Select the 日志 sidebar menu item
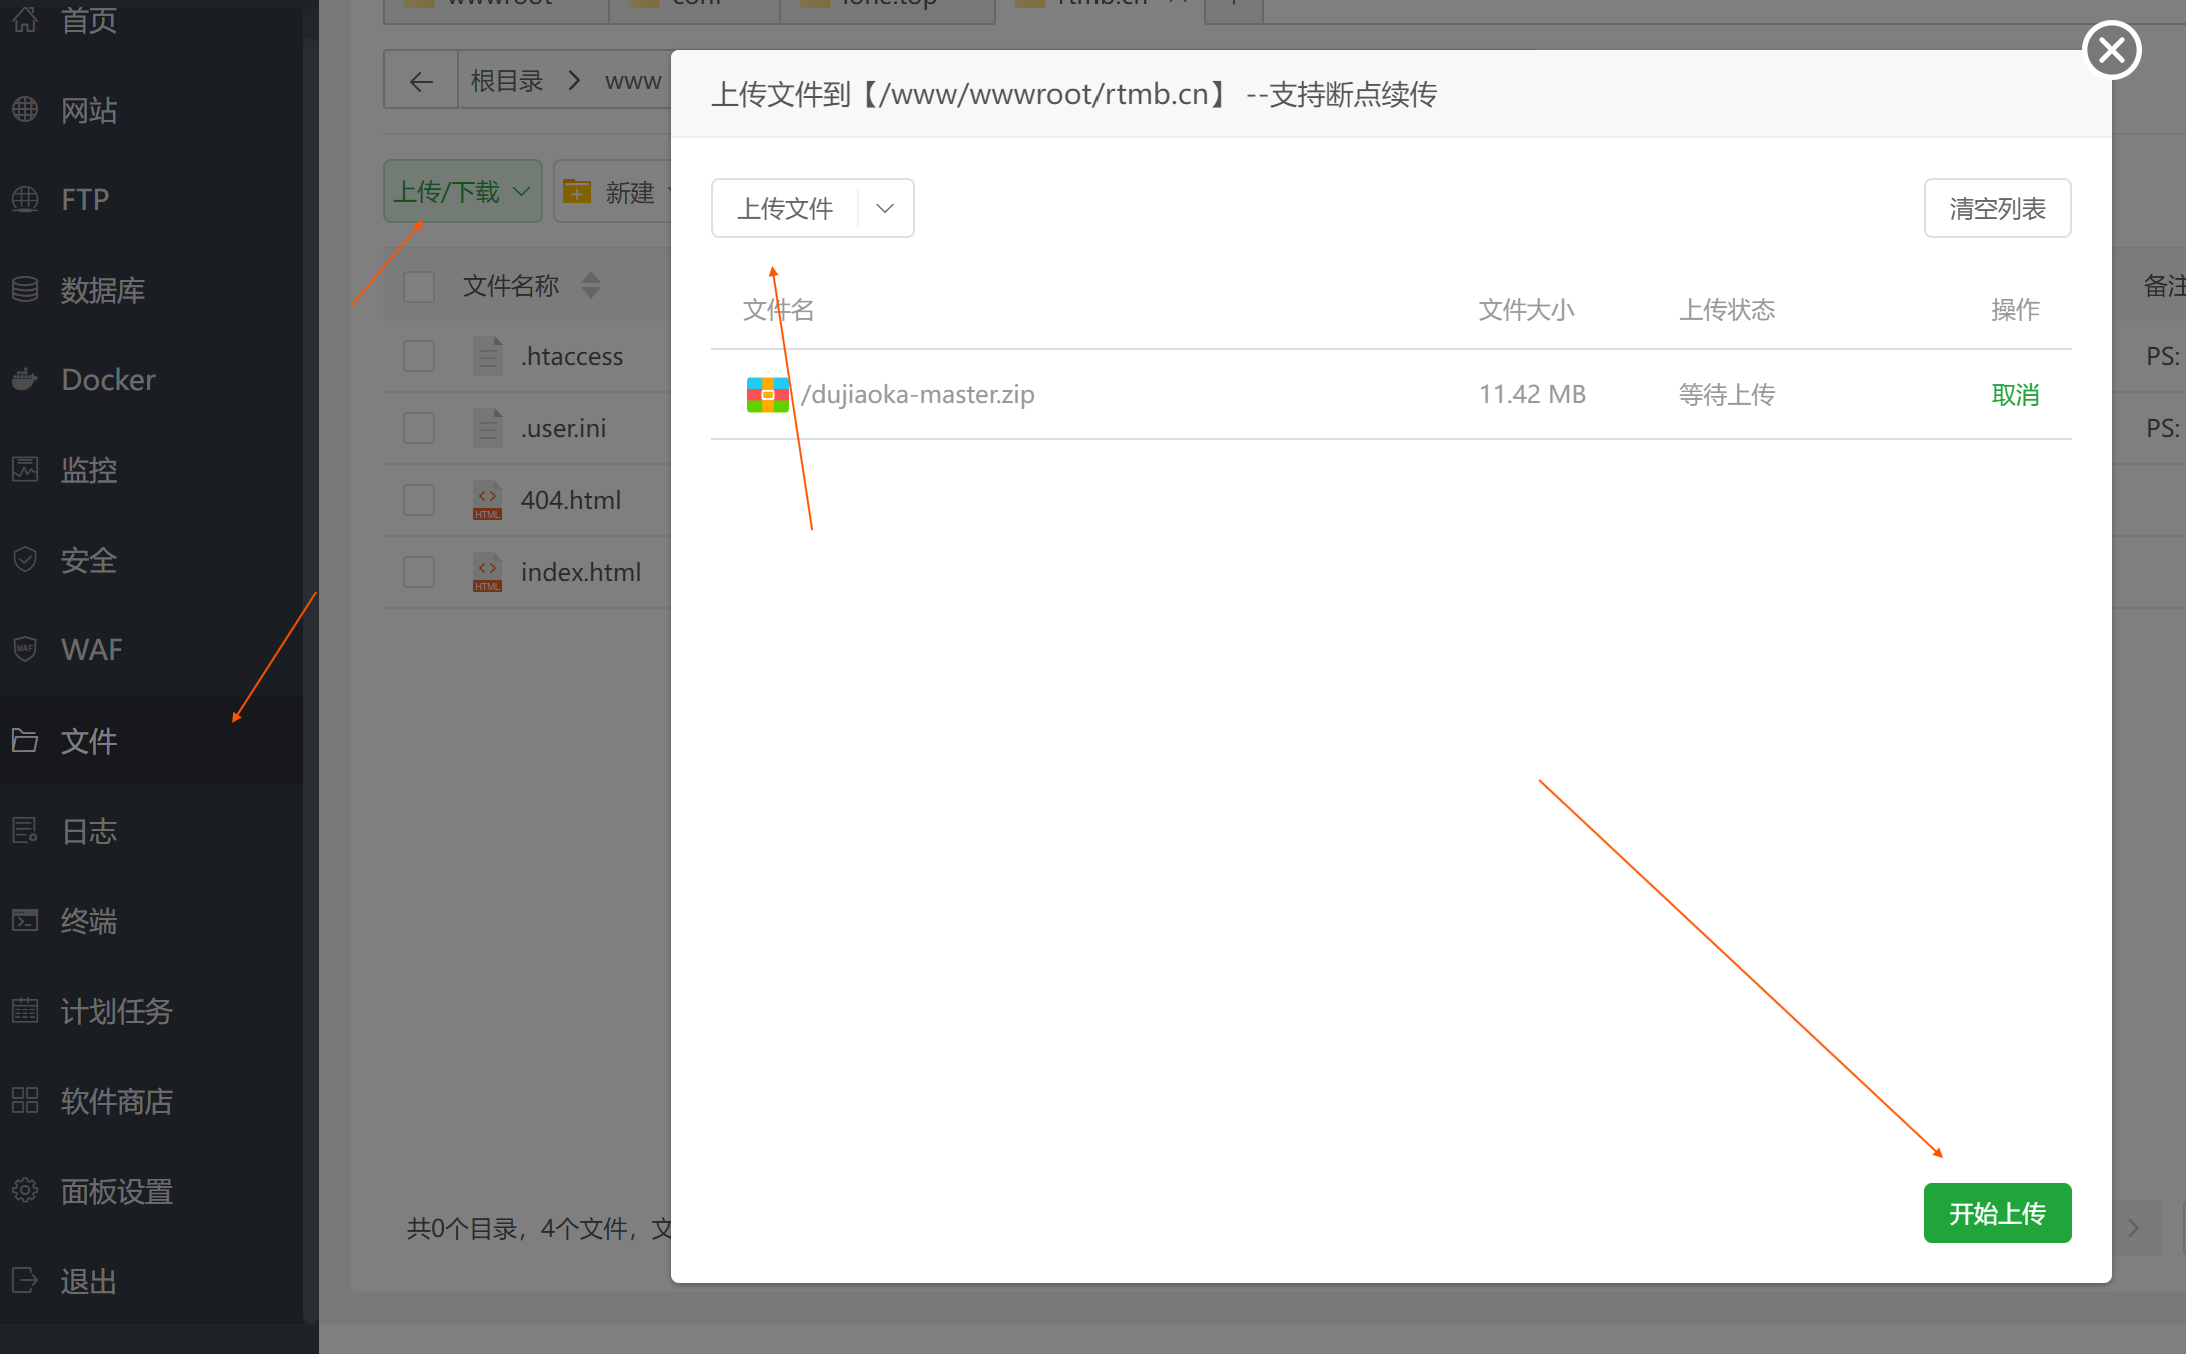The image size is (2186, 1354). (89, 830)
